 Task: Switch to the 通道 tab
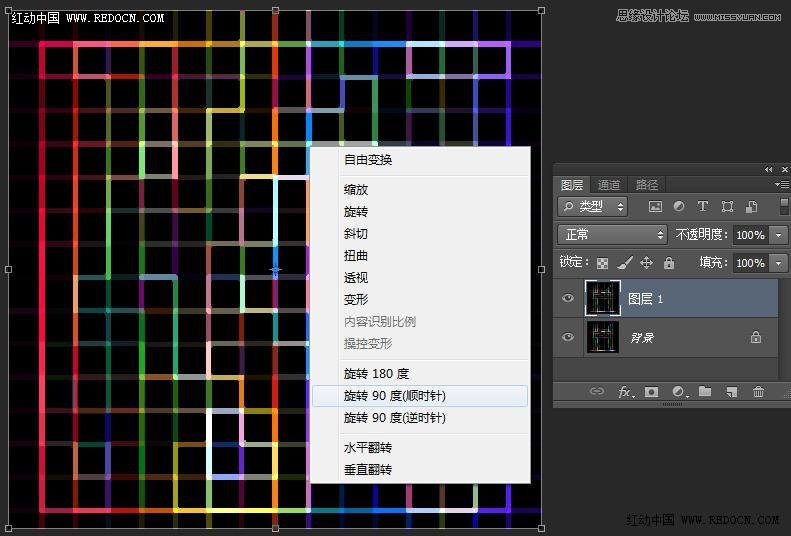coord(609,185)
